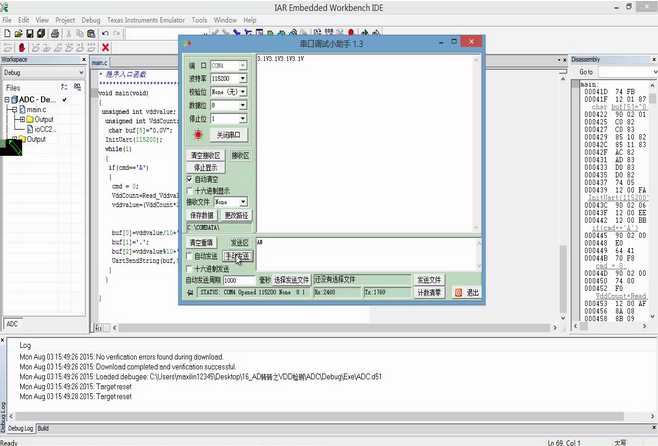Open the Debug configuration dropdown in Workspace
The image size is (658, 446).
[81, 73]
